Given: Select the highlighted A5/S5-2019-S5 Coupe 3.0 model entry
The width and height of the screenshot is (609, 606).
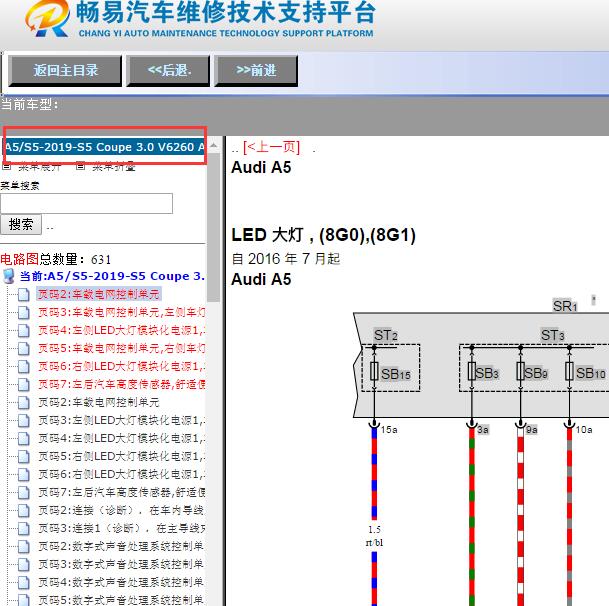Looking at the screenshot, I should [104, 147].
